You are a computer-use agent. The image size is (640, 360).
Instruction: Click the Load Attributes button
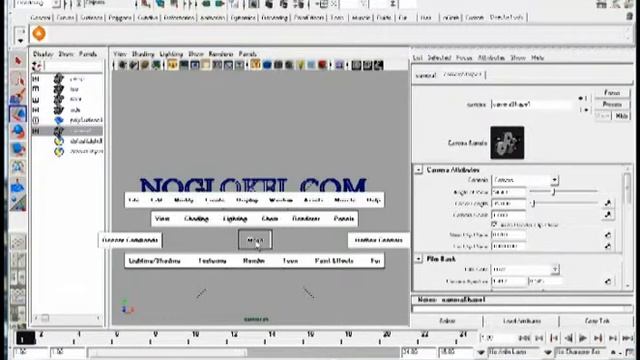[522, 321]
